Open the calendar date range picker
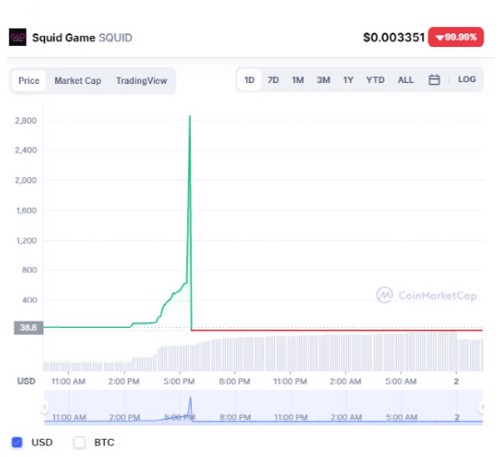The width and height of the screenshot is (500, 457). 434,80
